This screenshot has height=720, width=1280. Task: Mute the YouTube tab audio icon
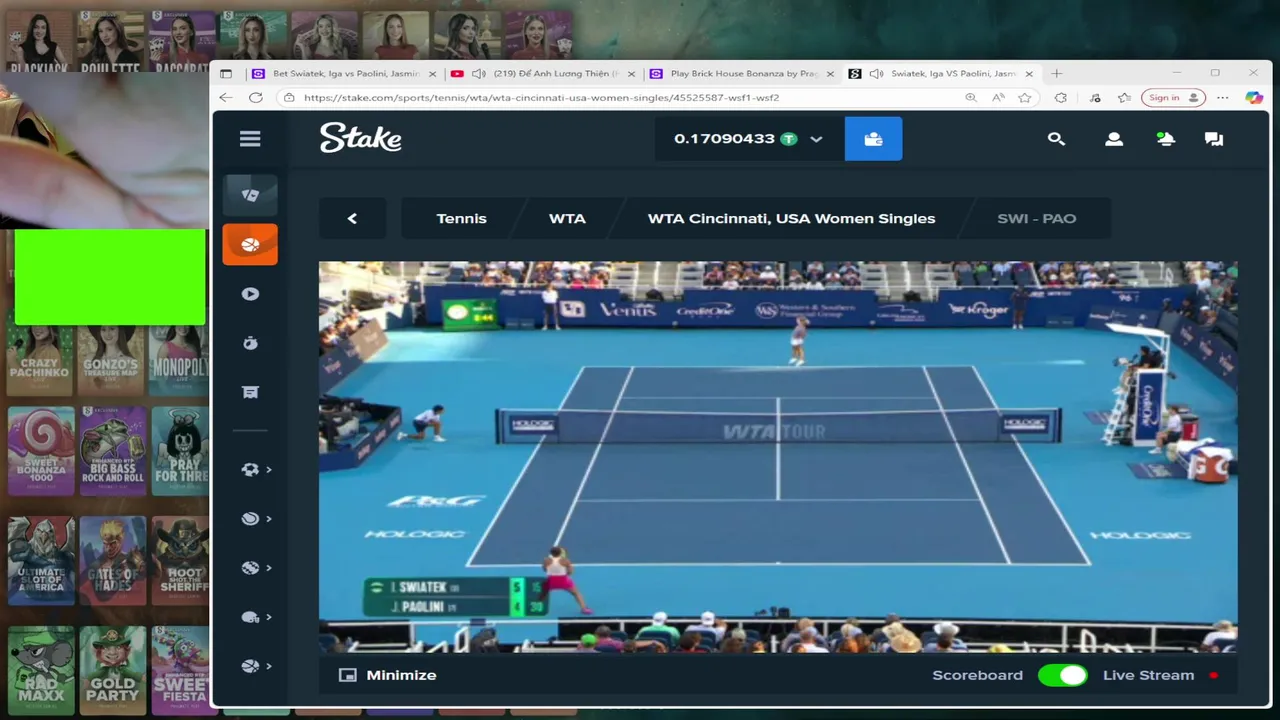coord(479,74)
